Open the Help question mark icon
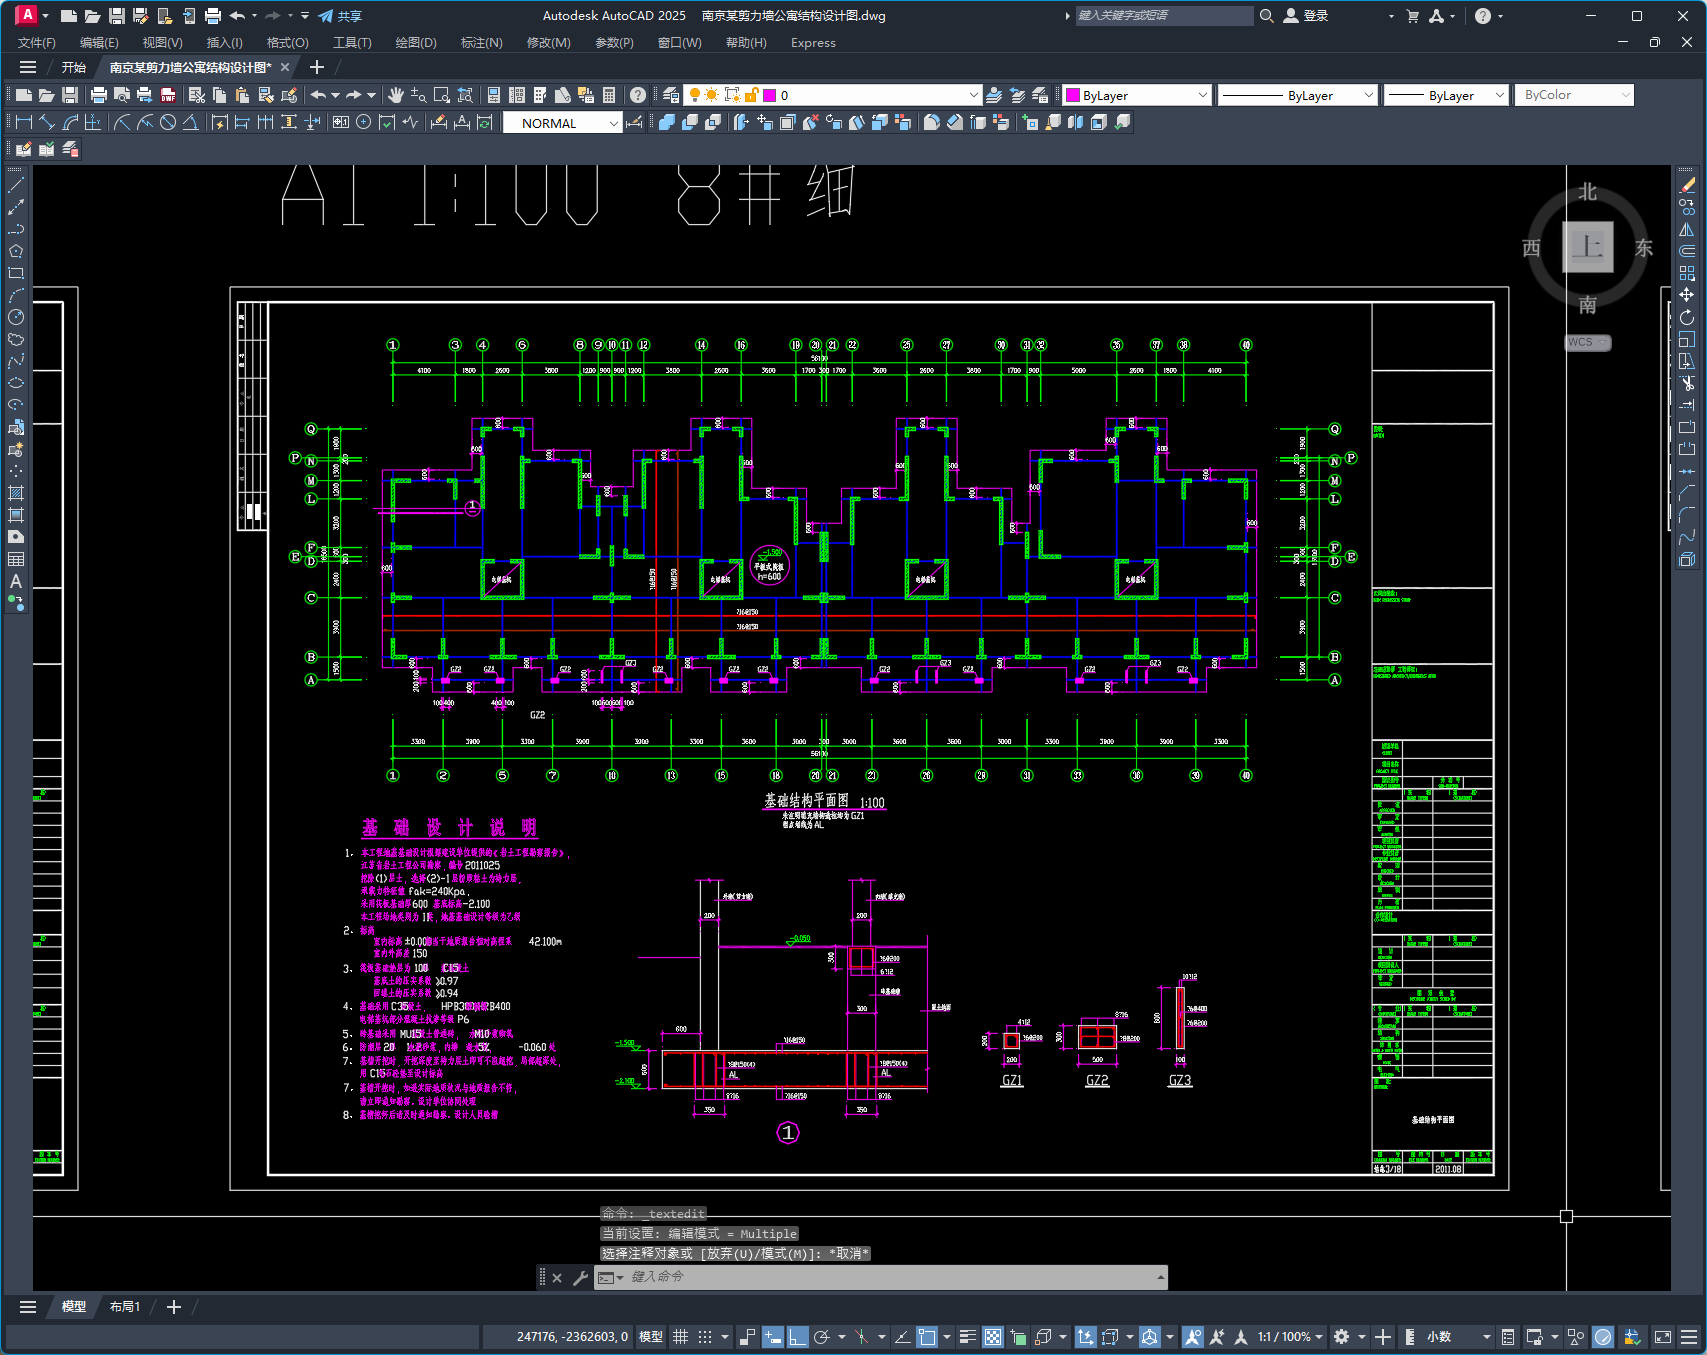Image resolution: width=1707 pixels, height=1355 pixels. [x=638, y=95]
